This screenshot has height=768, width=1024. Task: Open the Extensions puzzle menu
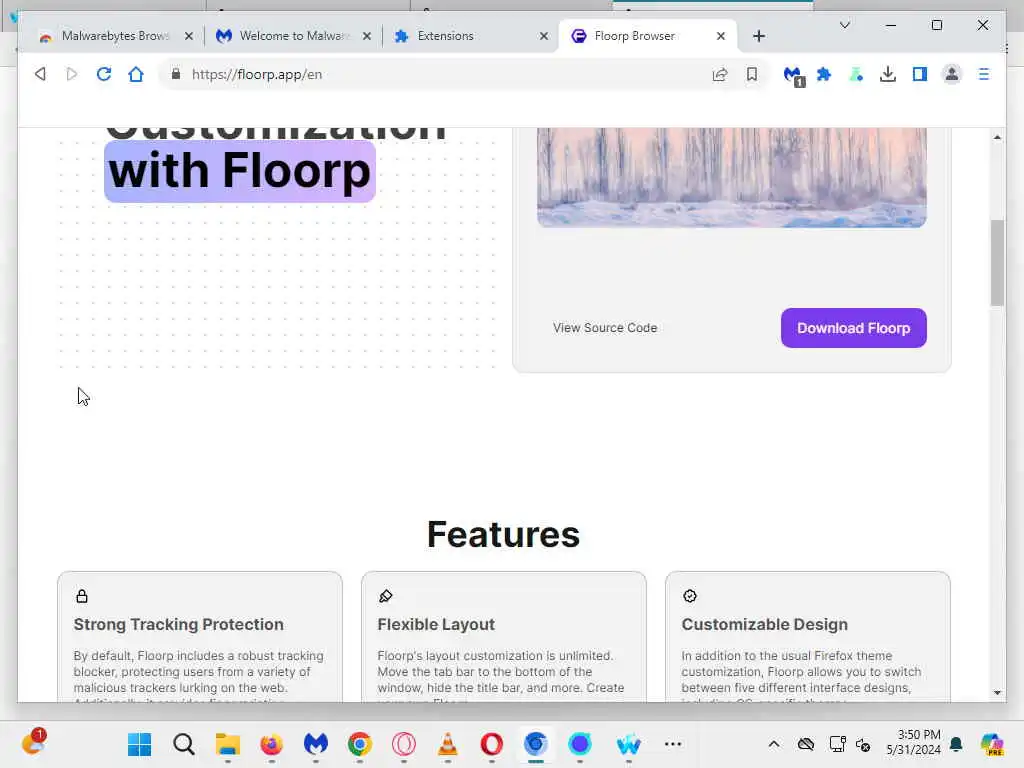824,74
